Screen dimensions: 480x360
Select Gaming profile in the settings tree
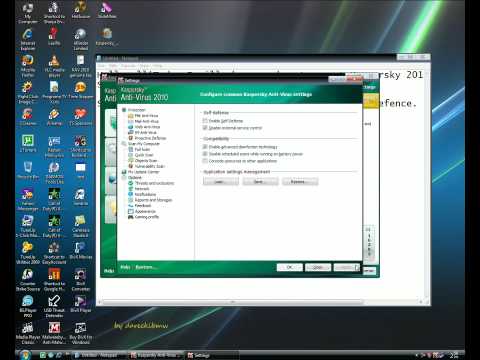click(147, 217)
